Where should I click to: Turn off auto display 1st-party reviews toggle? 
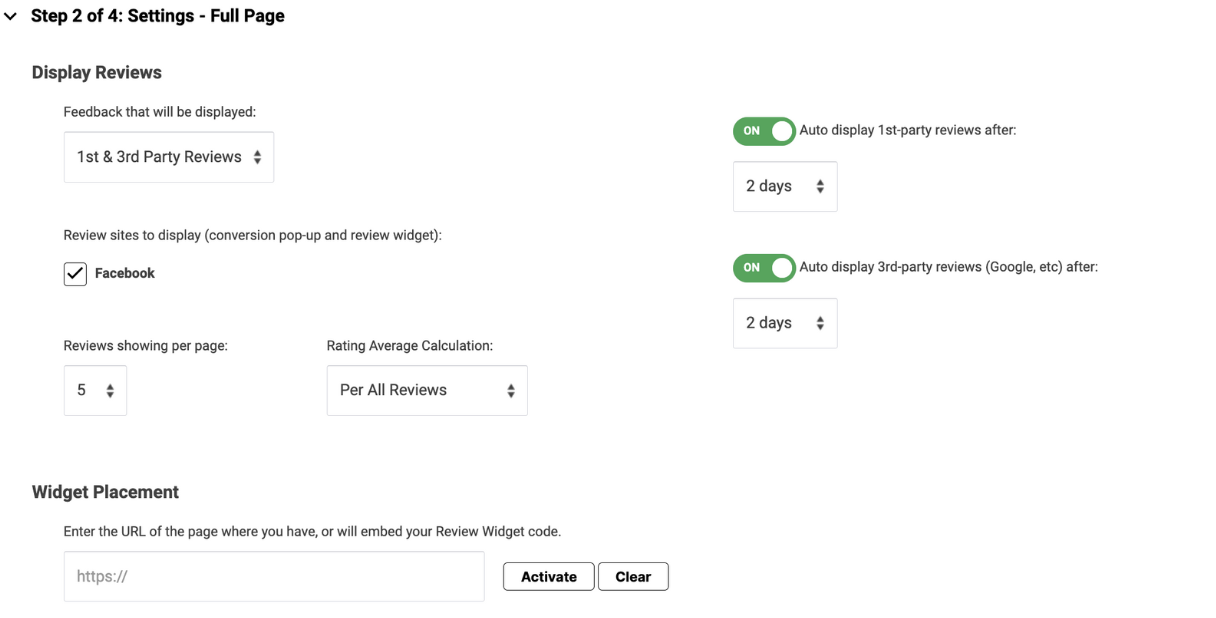click(764, 131)
